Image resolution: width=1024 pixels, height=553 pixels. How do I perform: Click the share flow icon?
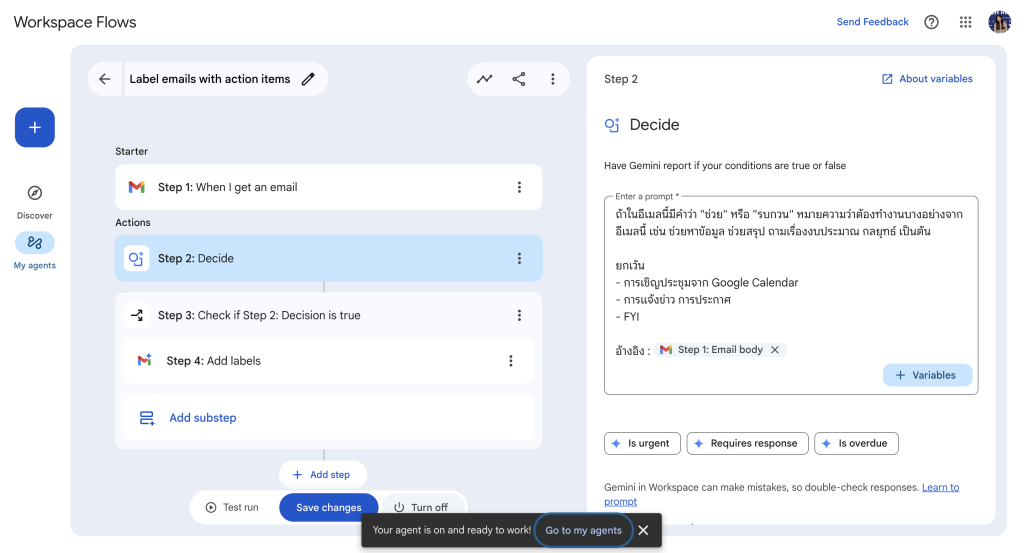tap(519, 79)
